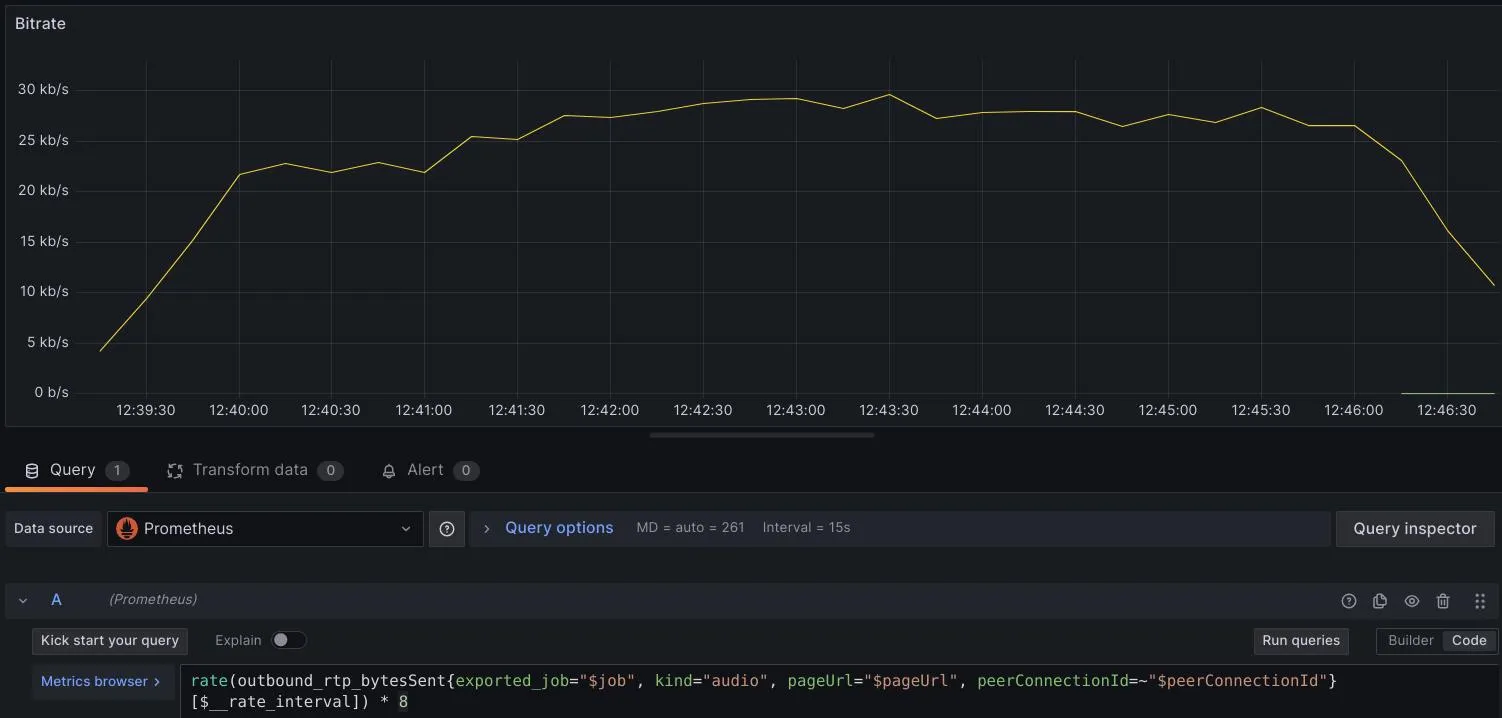Duplicate query A using the copy icon
1502x718 pixels.
click(x=1380, y=600)
